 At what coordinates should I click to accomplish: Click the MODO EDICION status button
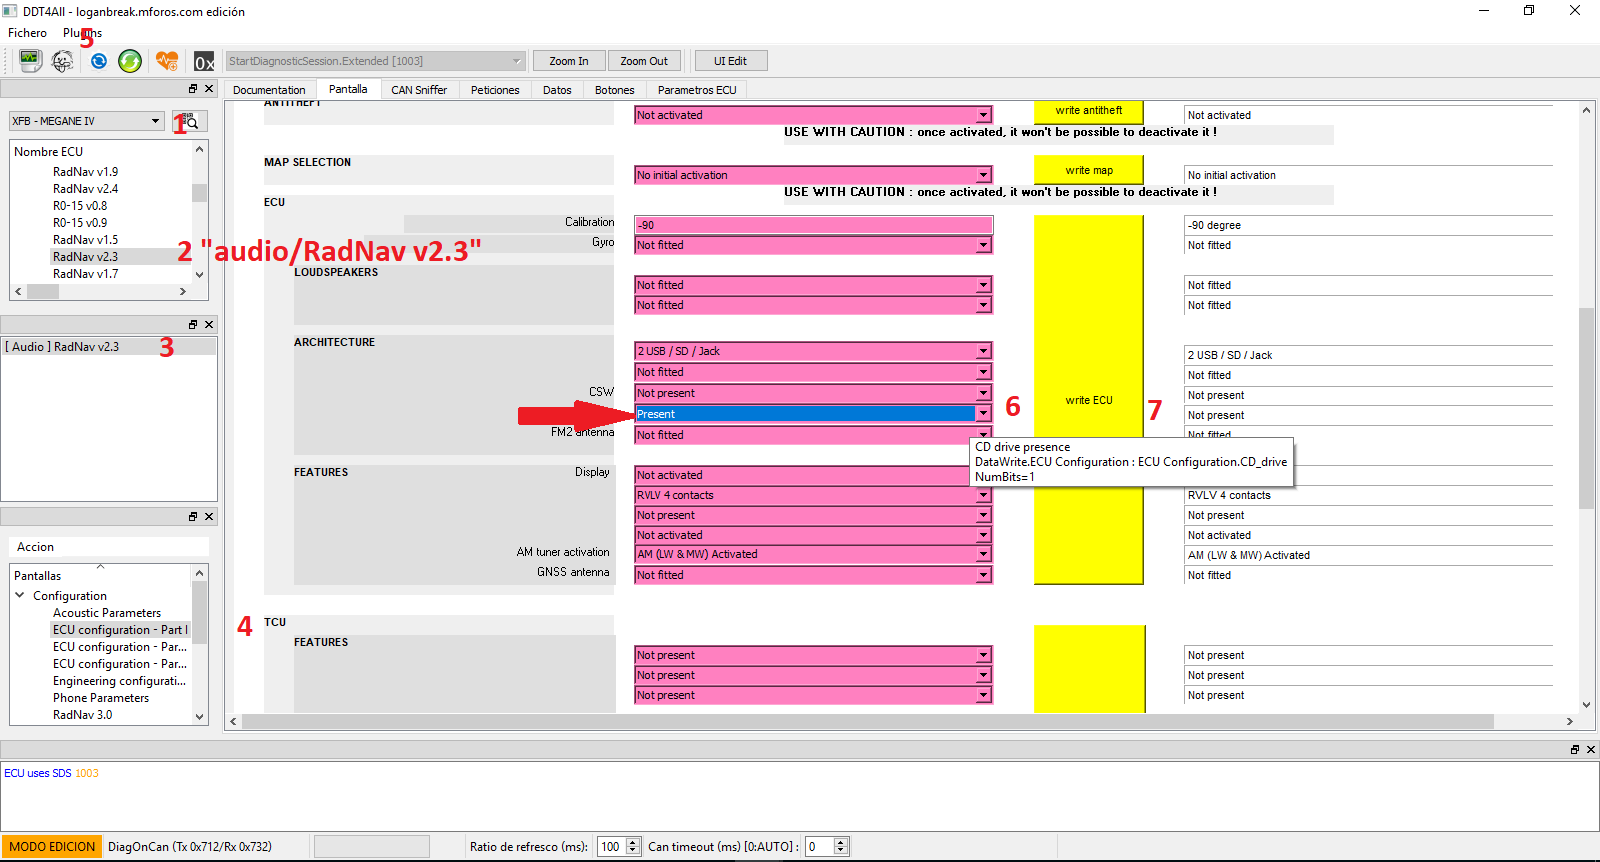[52, 847]
